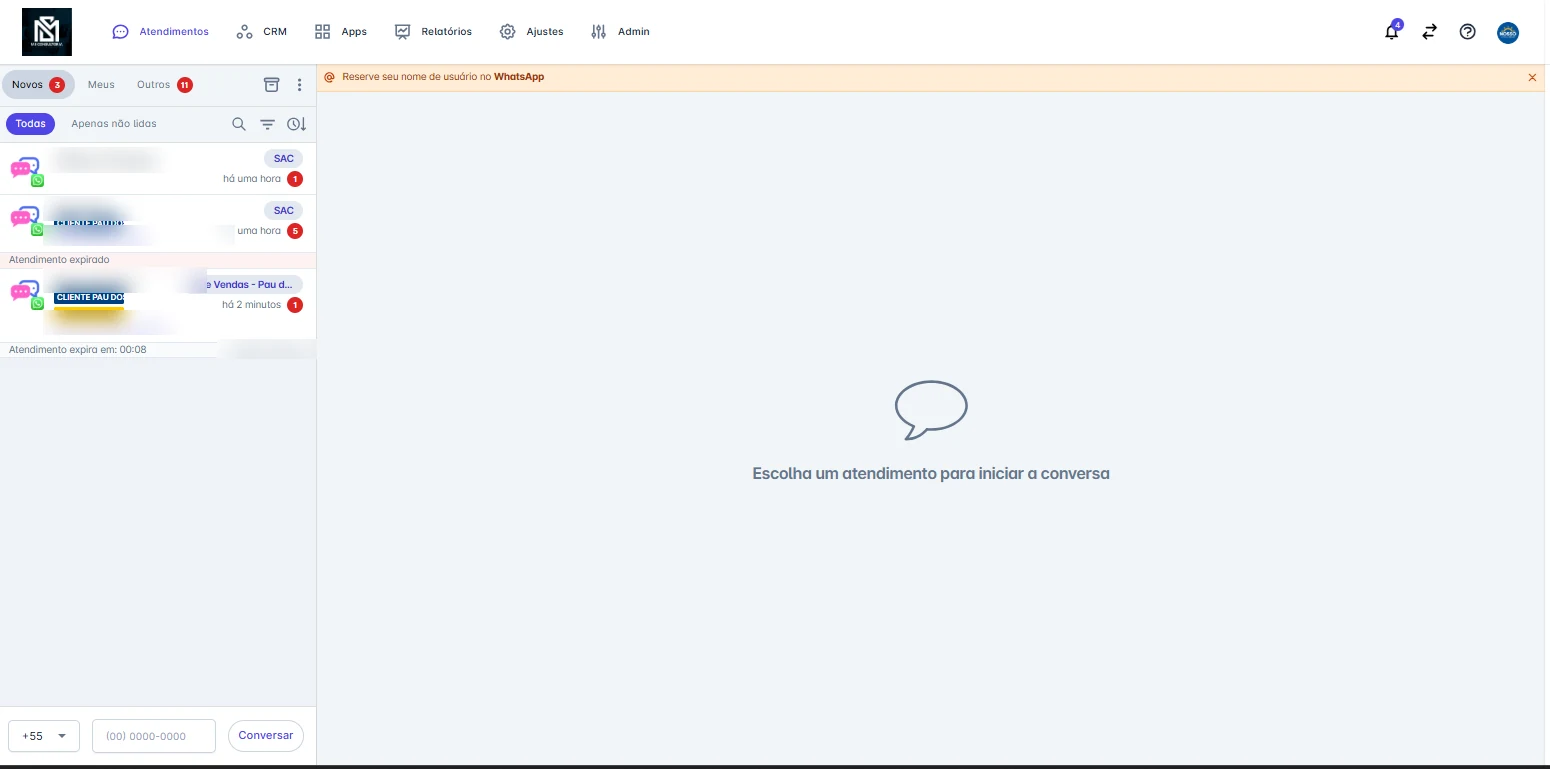
Task: Open the +55 country code dropdown
Action: [44, 736]
